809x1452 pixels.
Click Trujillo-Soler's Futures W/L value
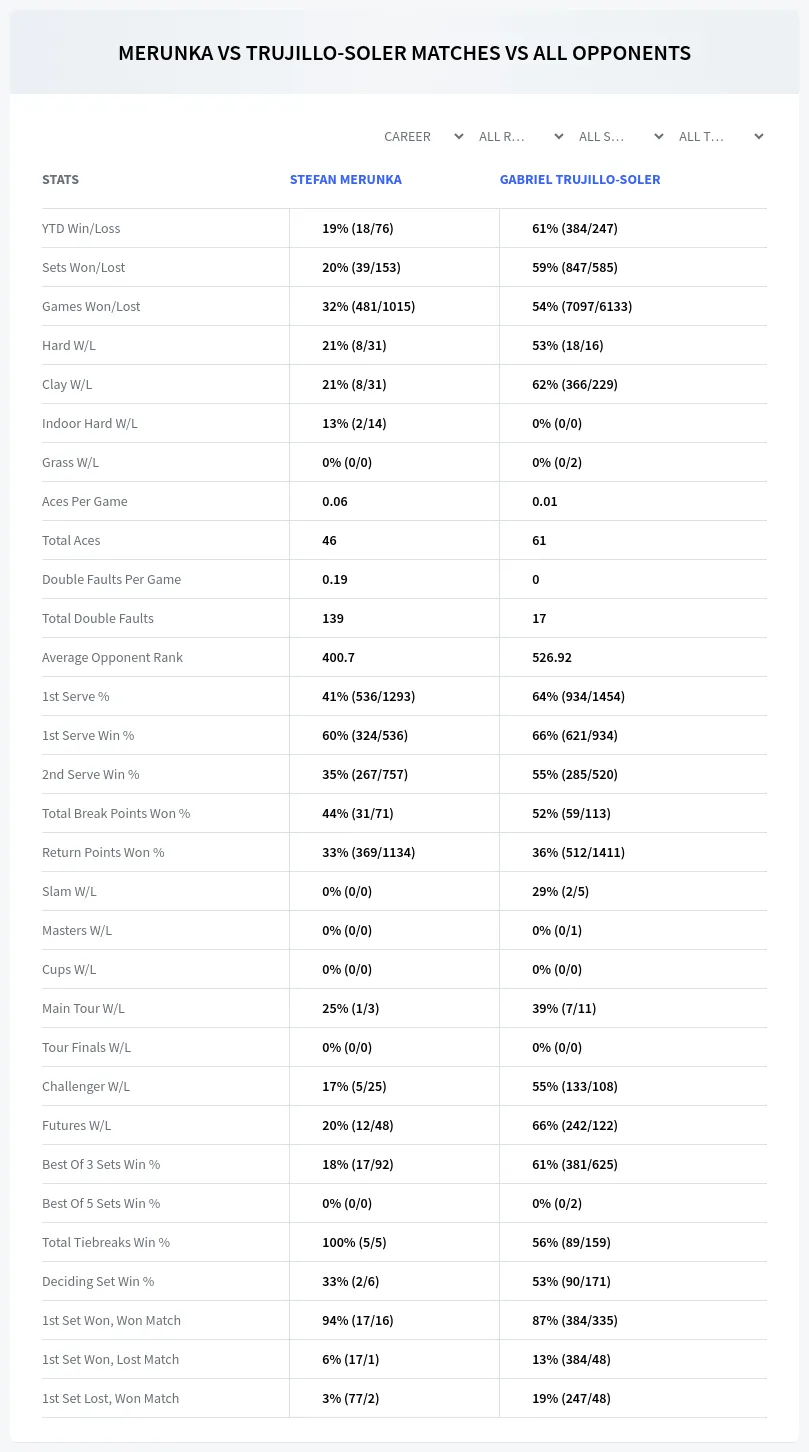coord(575,1125)
